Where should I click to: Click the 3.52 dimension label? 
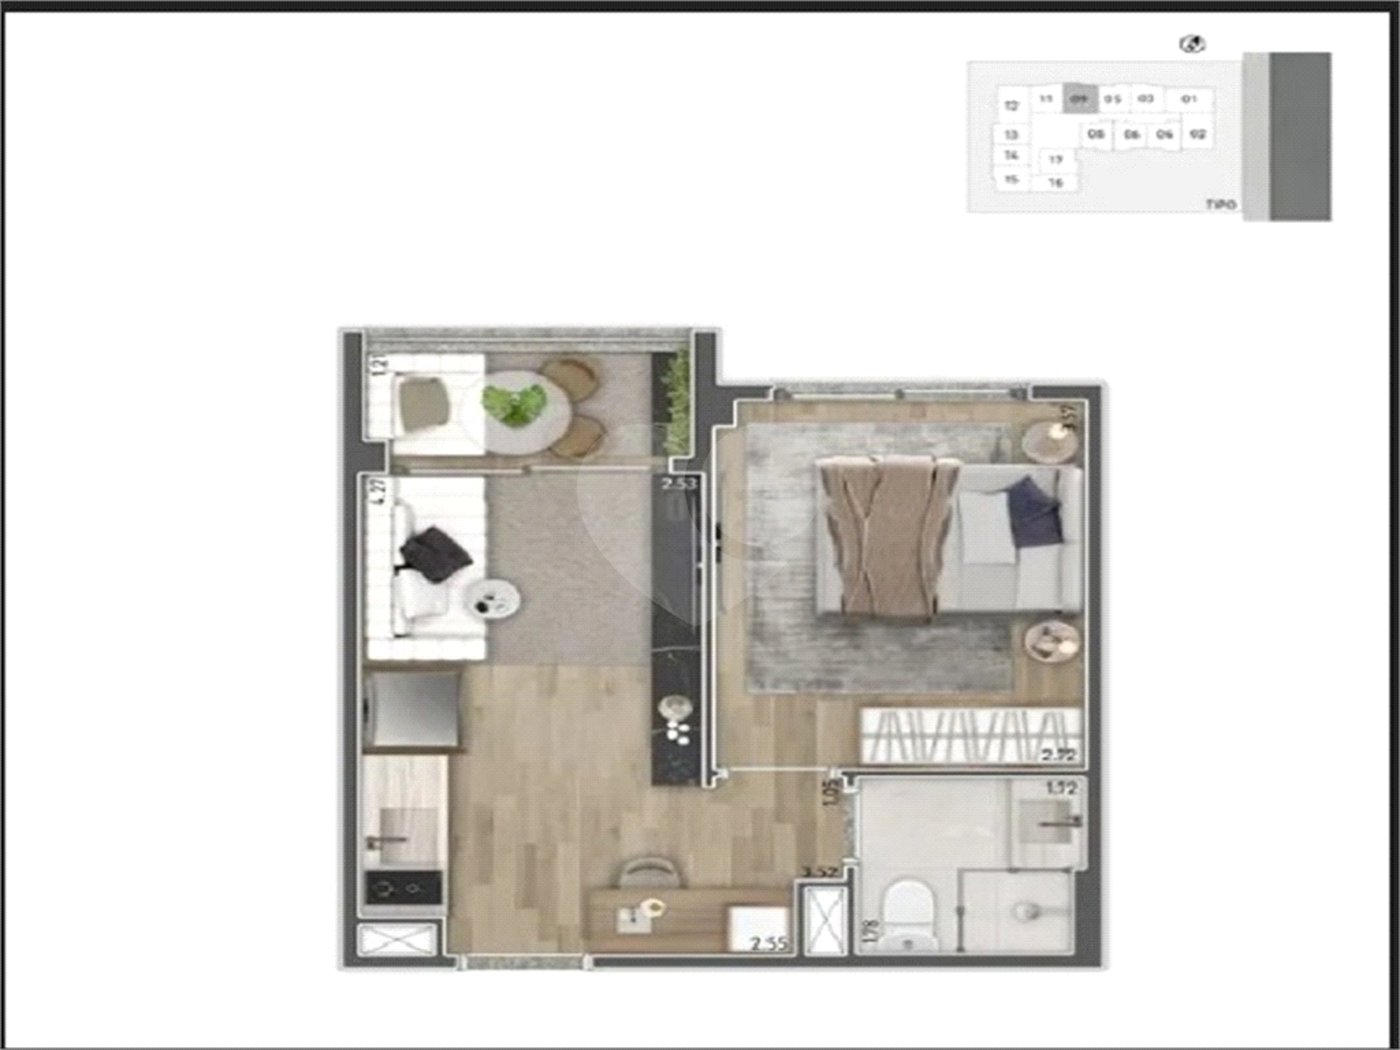point(819,871)
